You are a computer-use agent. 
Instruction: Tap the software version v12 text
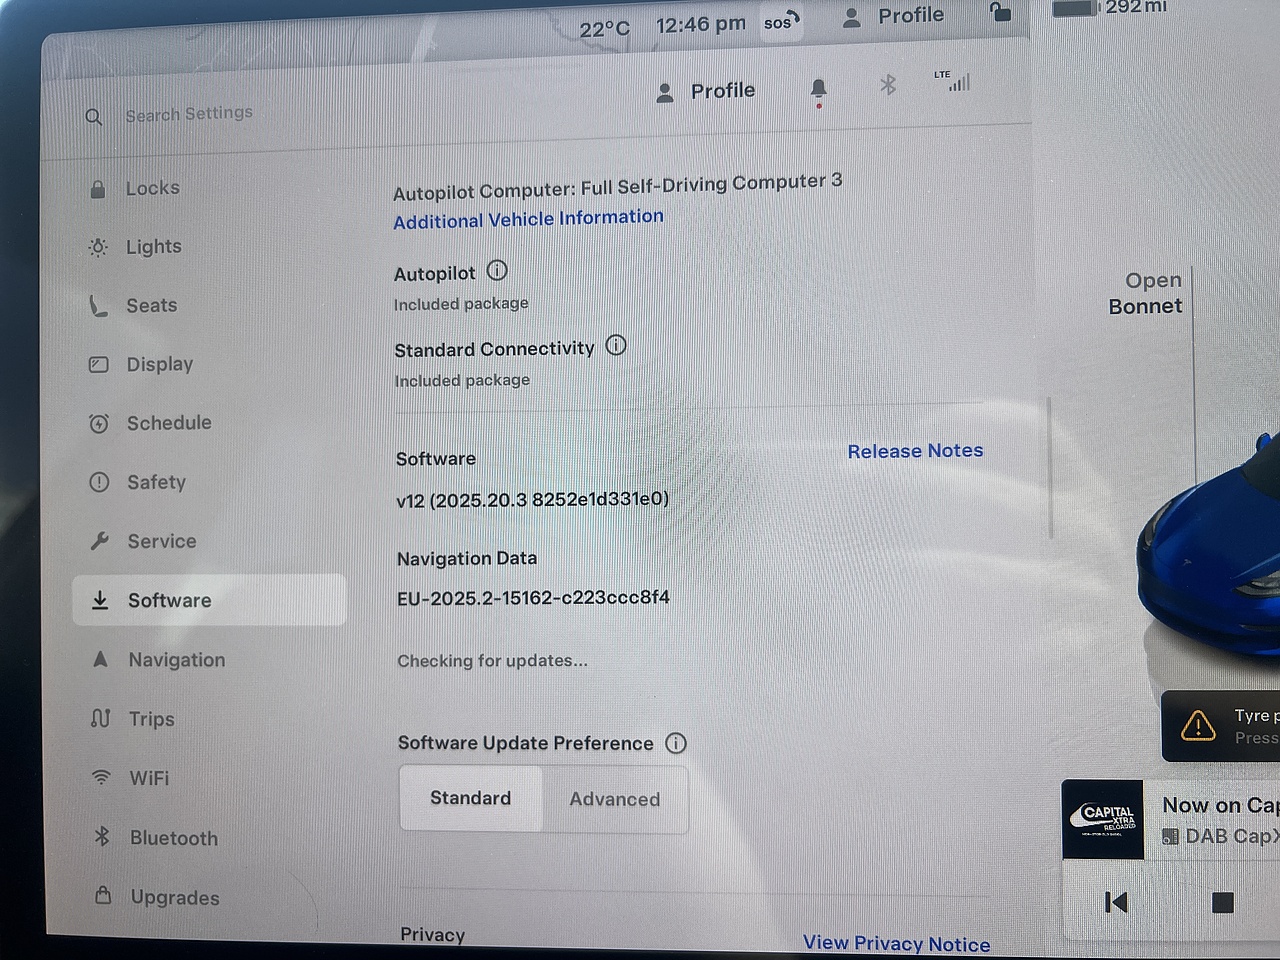click(532, 499)
